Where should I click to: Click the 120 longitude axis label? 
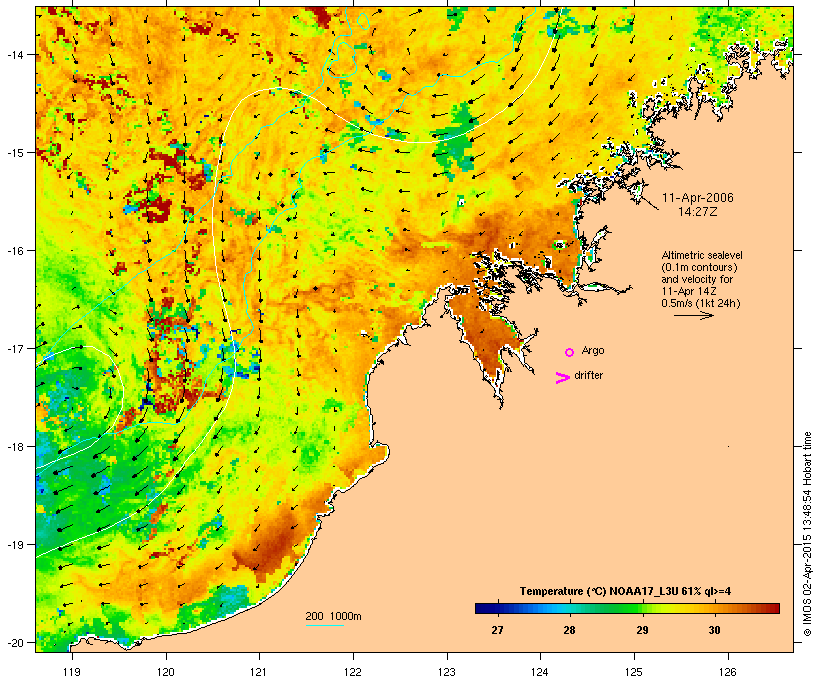pyautogui.click(x=166, y=672)
